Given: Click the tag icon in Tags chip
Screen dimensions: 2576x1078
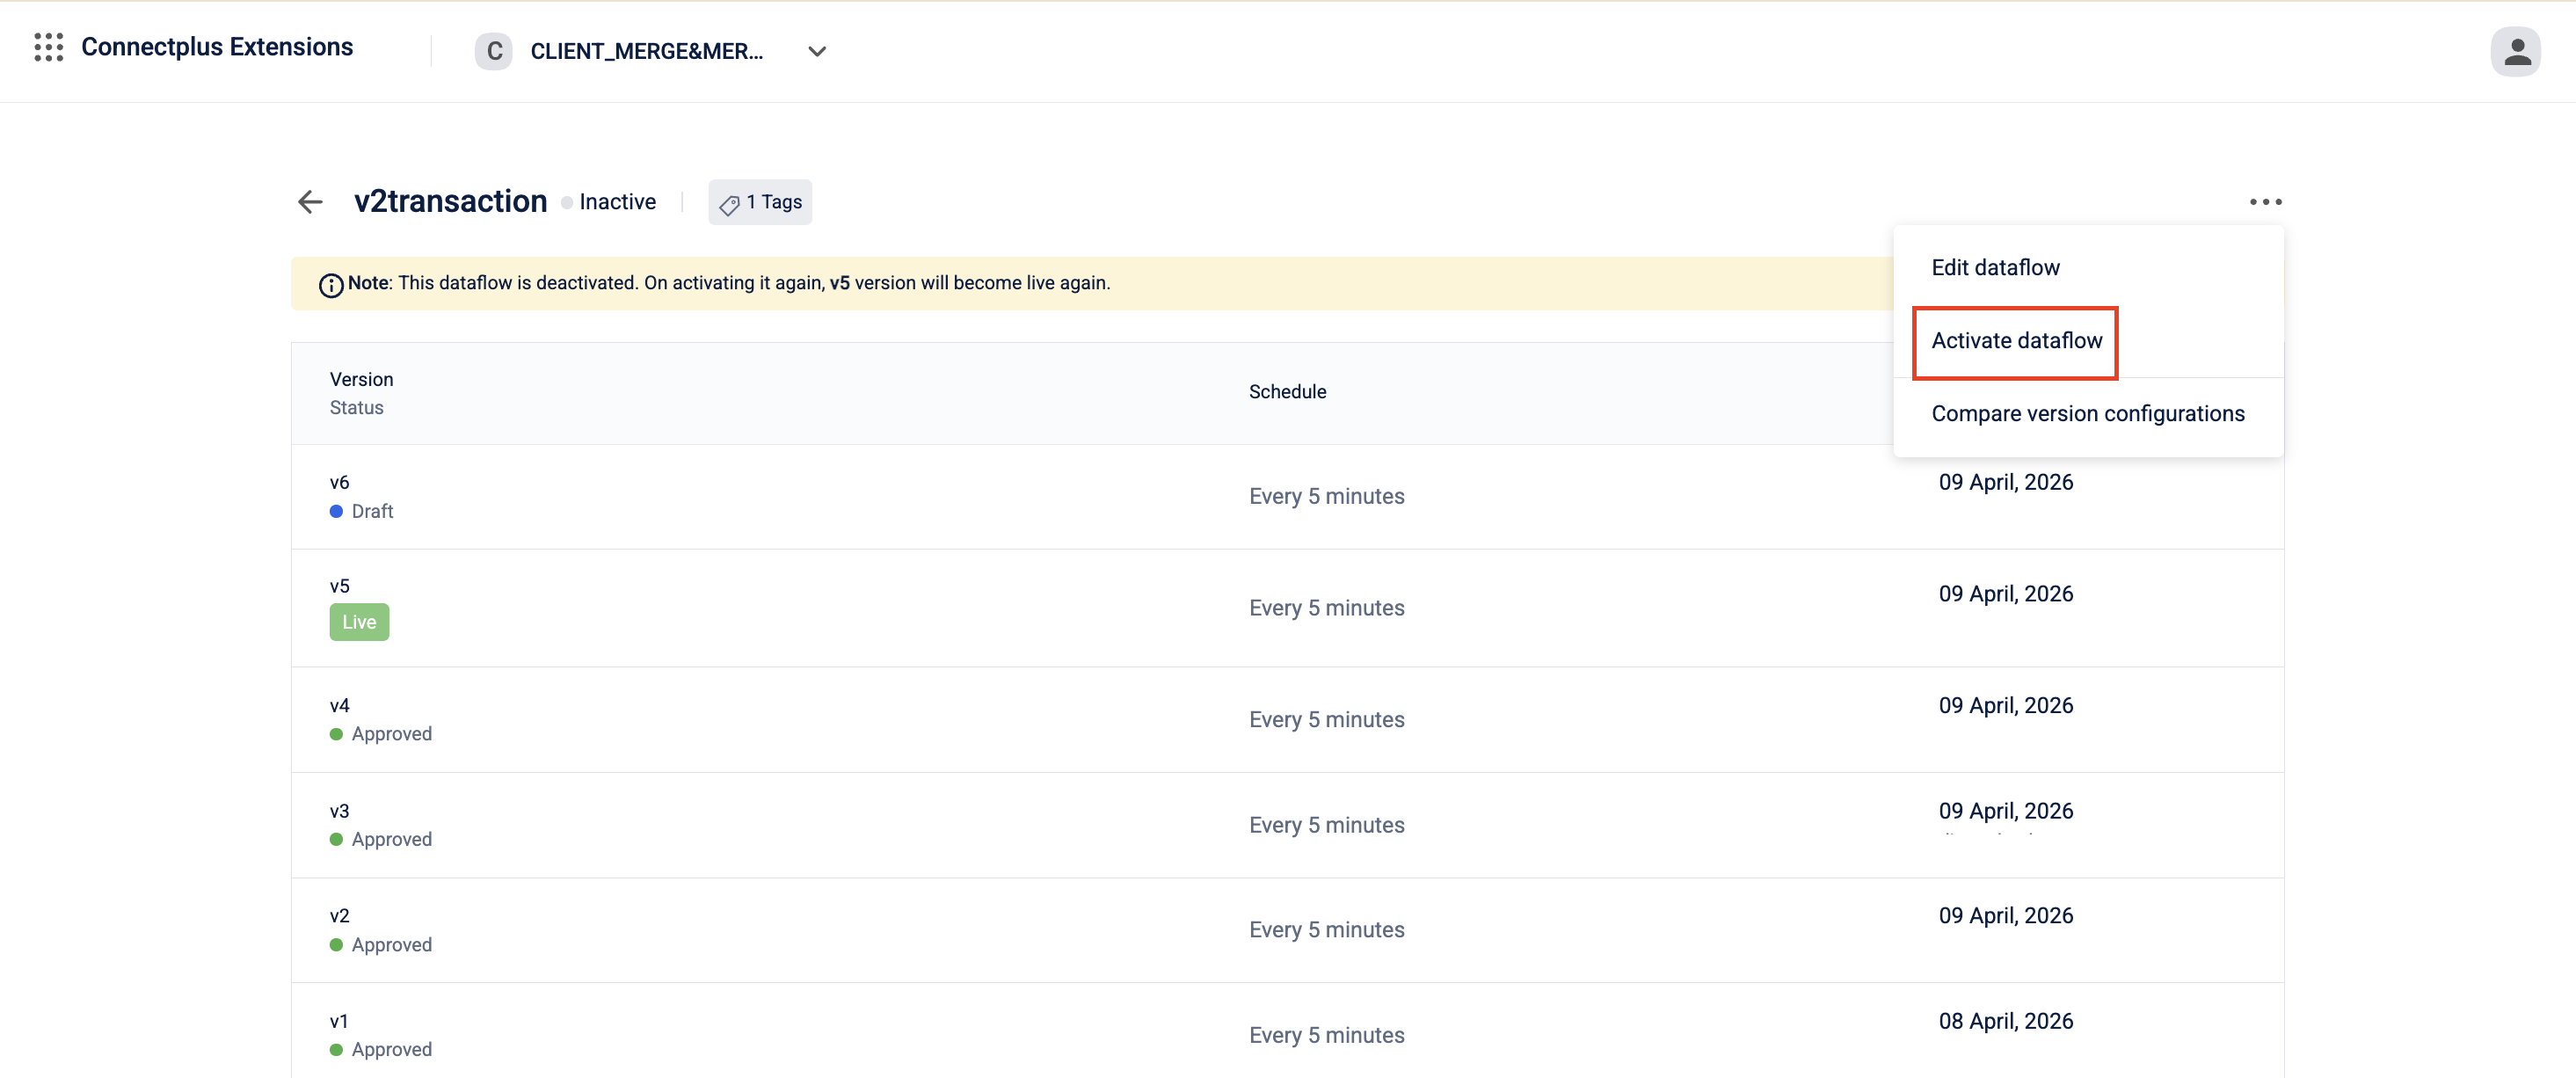Looking at the screenshot, I should coord(729,204).
